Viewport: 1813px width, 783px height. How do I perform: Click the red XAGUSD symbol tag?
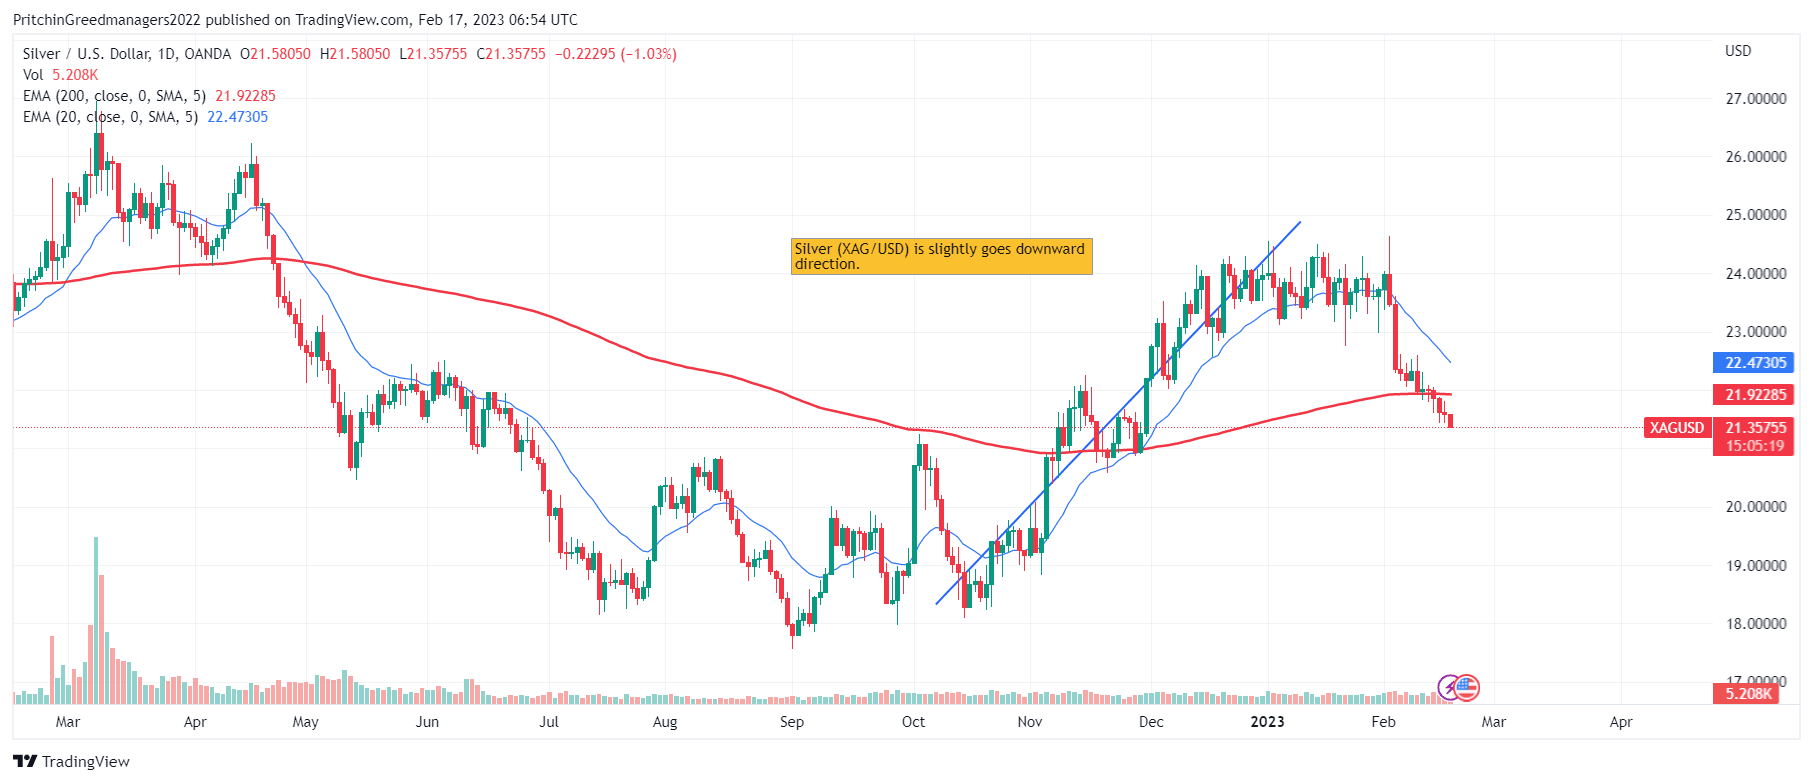click(1676, 428)
